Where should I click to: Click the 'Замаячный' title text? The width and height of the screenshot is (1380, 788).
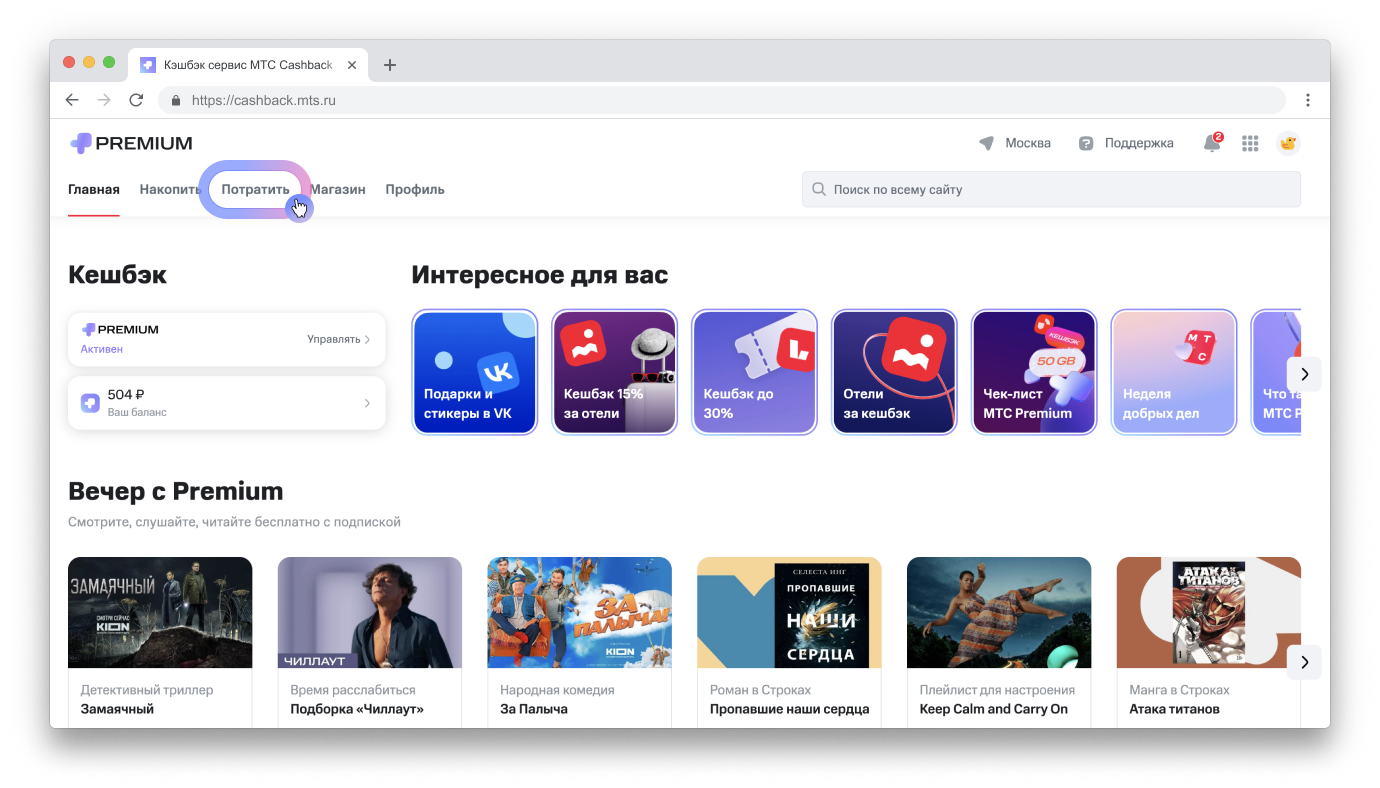click(x=117, y=709)
